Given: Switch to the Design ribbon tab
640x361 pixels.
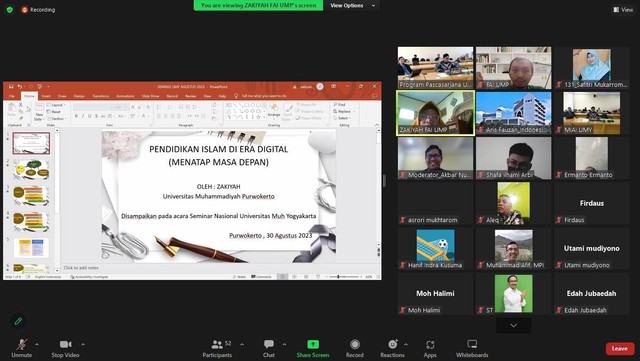Looking at the screenshot, I should pyautogui.click(x=79, y=96).
